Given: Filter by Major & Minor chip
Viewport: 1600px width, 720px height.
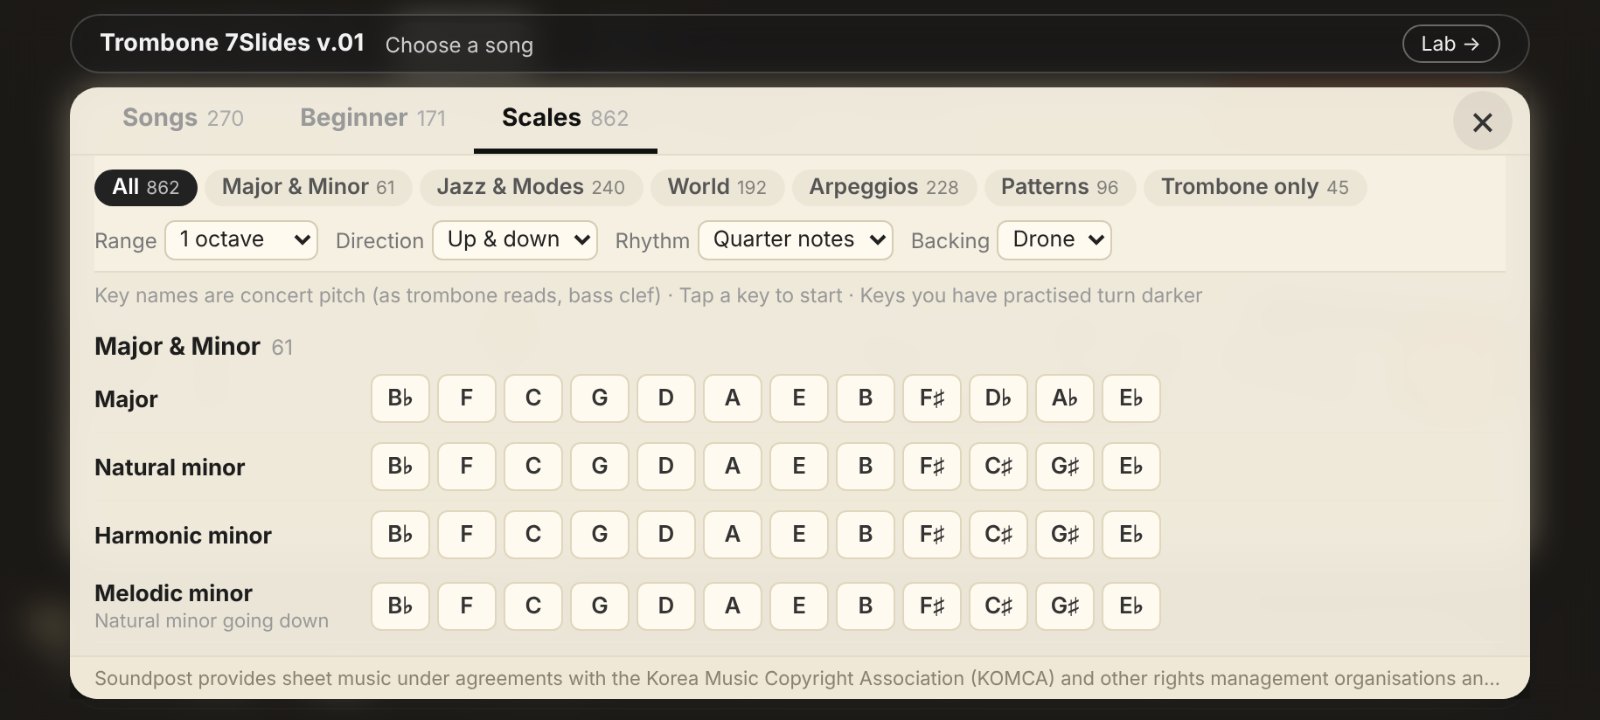Looking at the screenshot, I should tap(308, 187).
